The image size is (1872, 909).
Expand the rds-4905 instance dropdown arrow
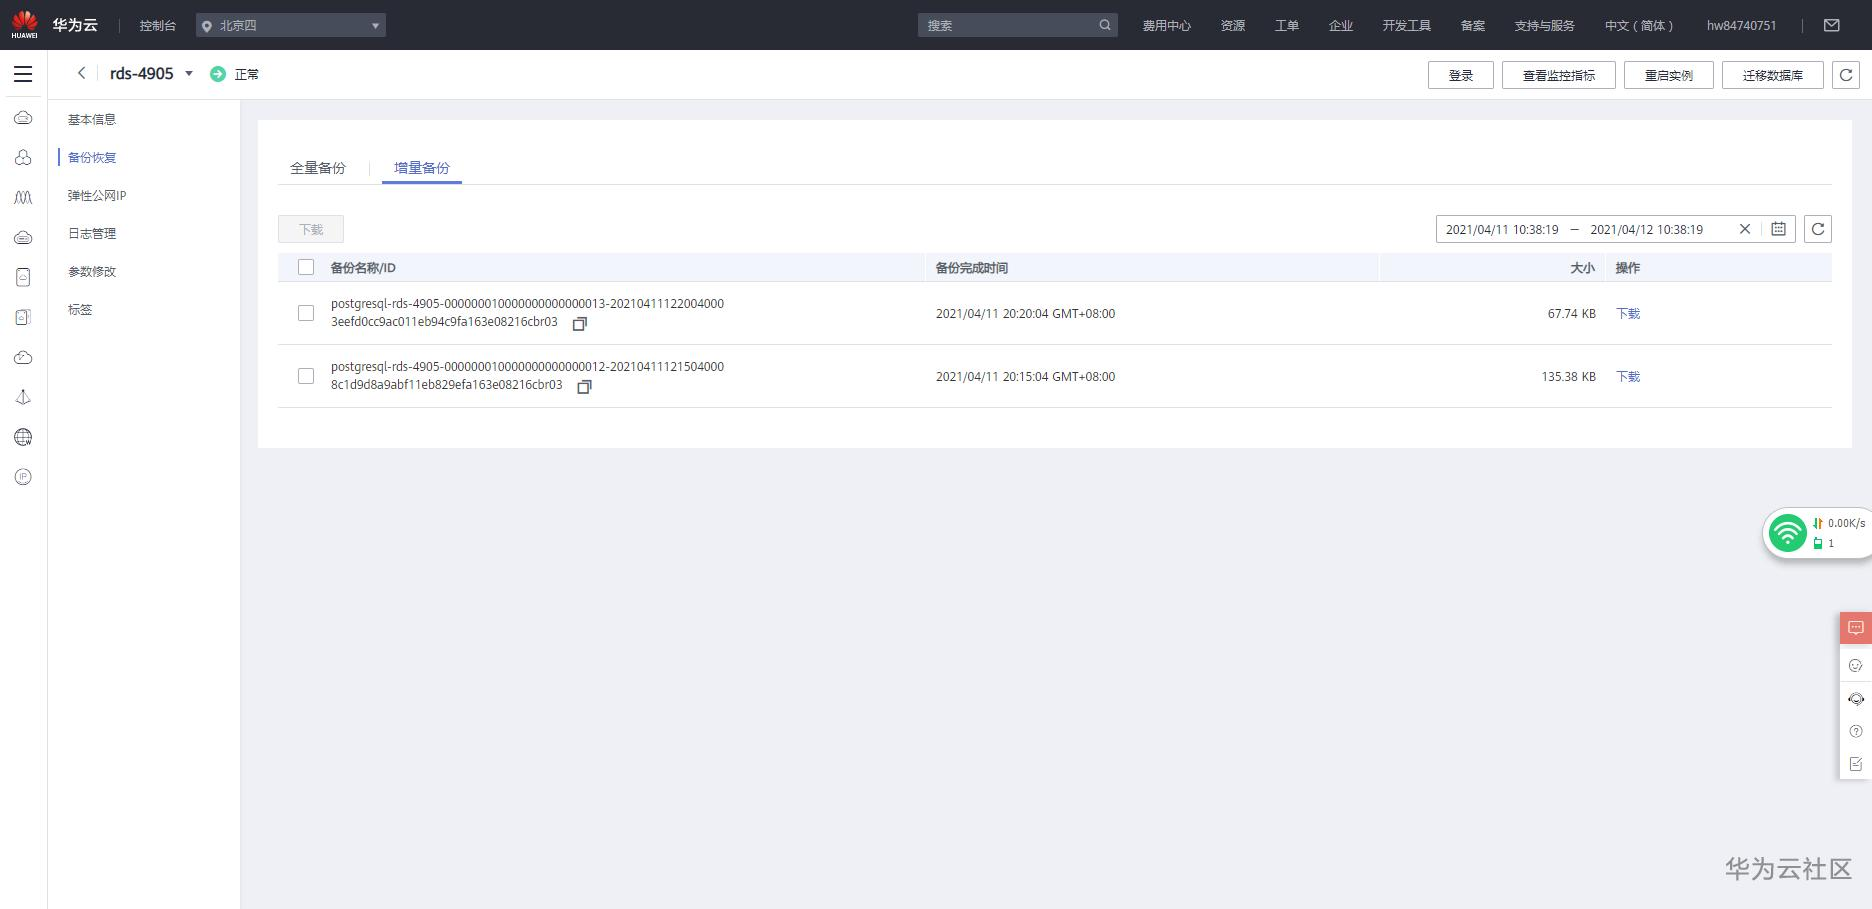tap(189, 73)
